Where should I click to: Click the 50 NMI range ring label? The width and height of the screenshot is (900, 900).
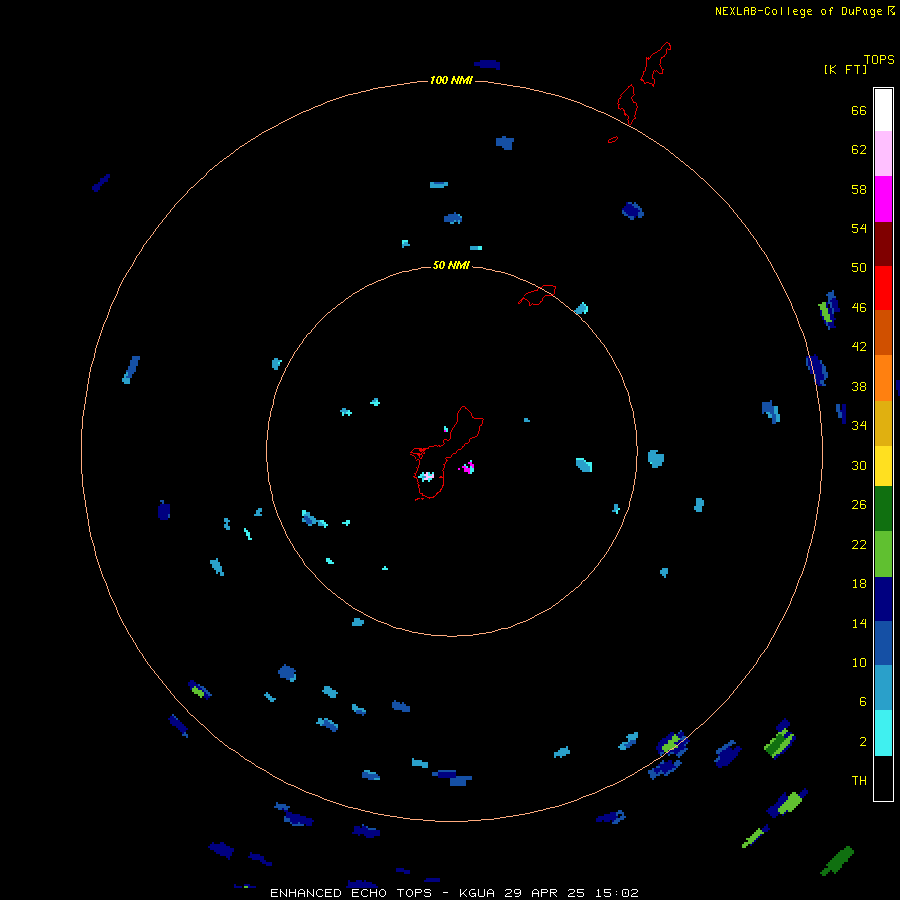[451, 265]
